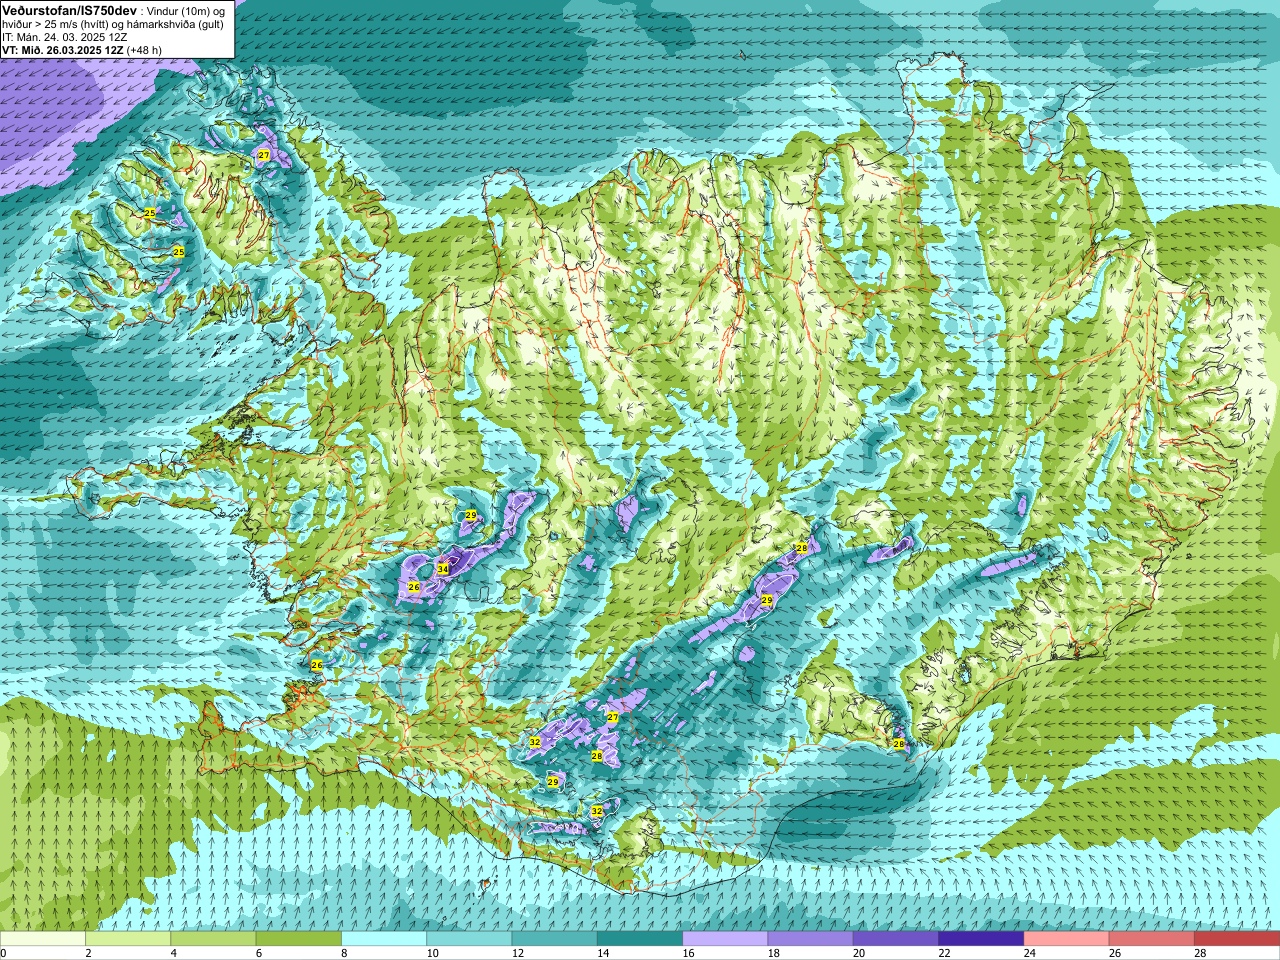The width and height of the screenshot is (1280, 960).
Task: Choose the 10–12 m/s turquoise legend swatch
Action: point(469,939)
